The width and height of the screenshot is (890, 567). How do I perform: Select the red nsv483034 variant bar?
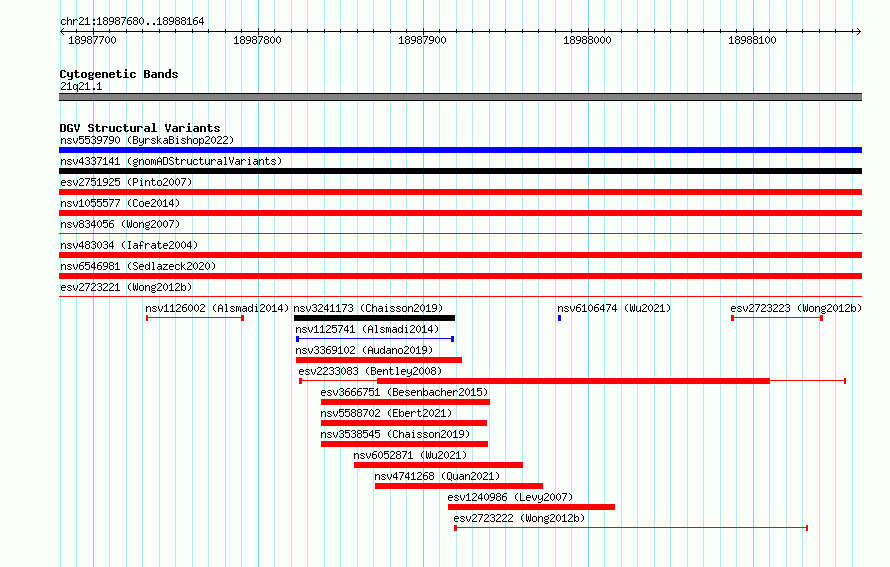point(460,255)
